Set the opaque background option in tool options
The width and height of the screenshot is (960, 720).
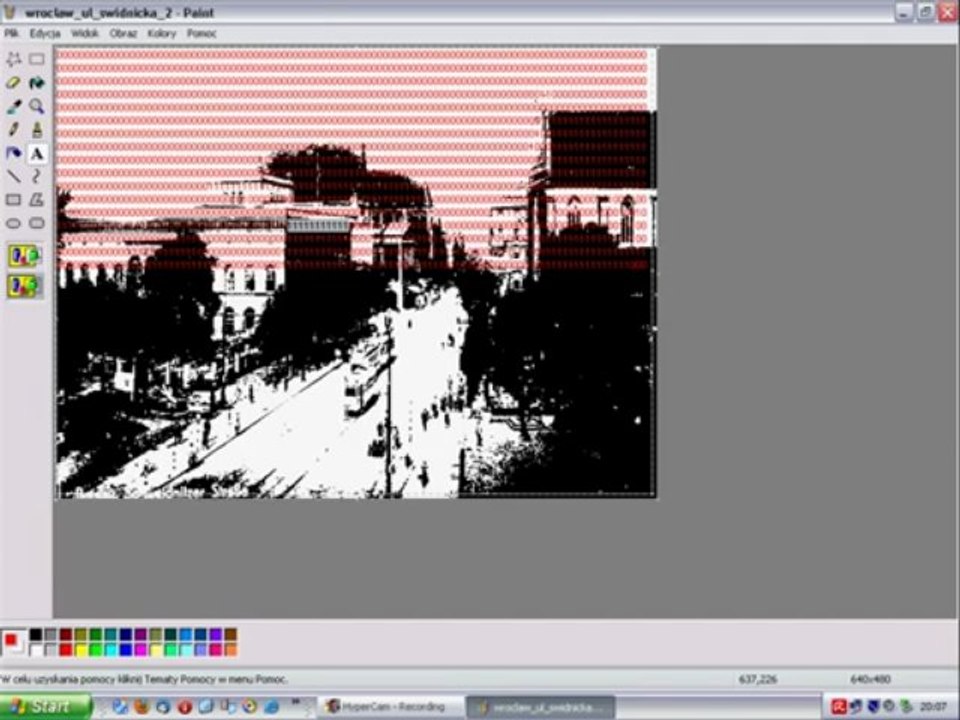24,256
